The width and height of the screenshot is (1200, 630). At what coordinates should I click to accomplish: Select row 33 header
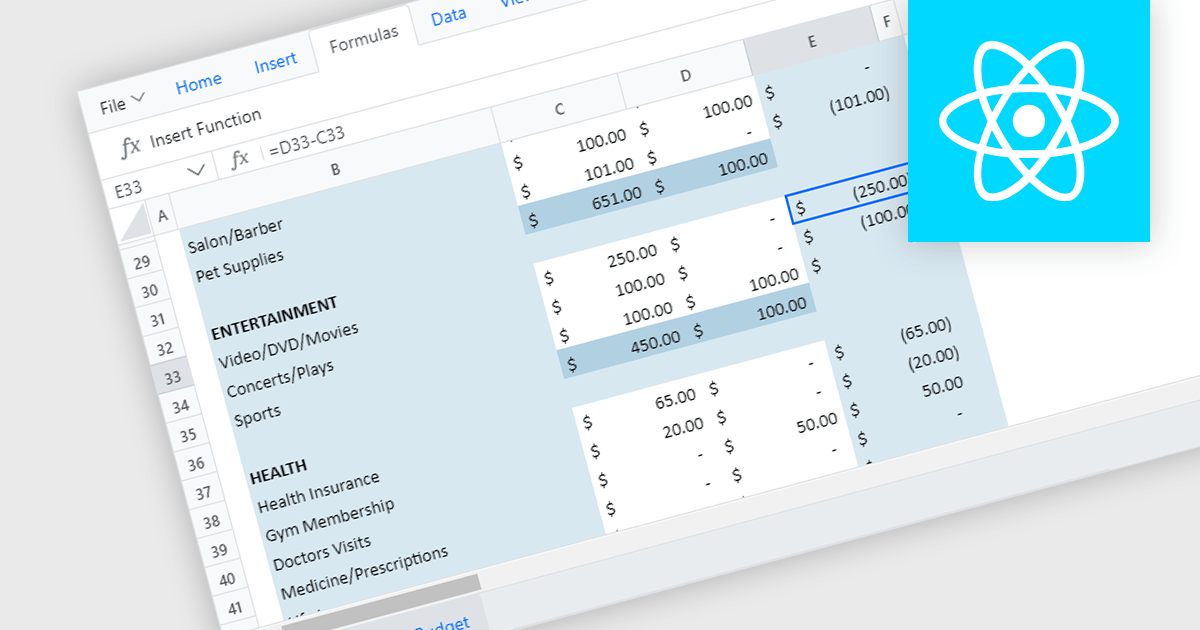(x=174, y=376)
